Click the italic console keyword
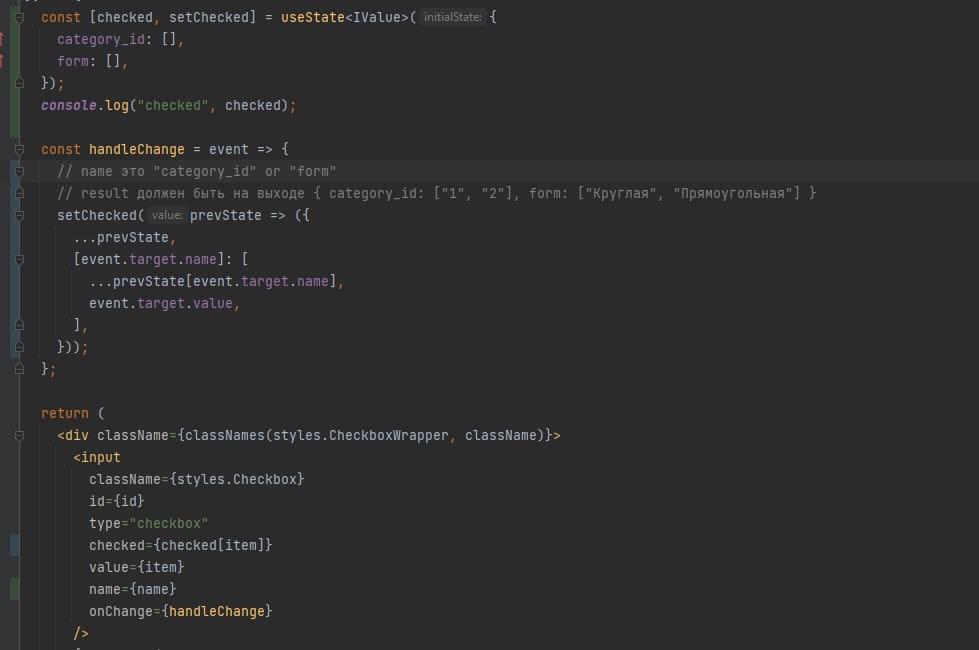 click(x=69, y=106)
